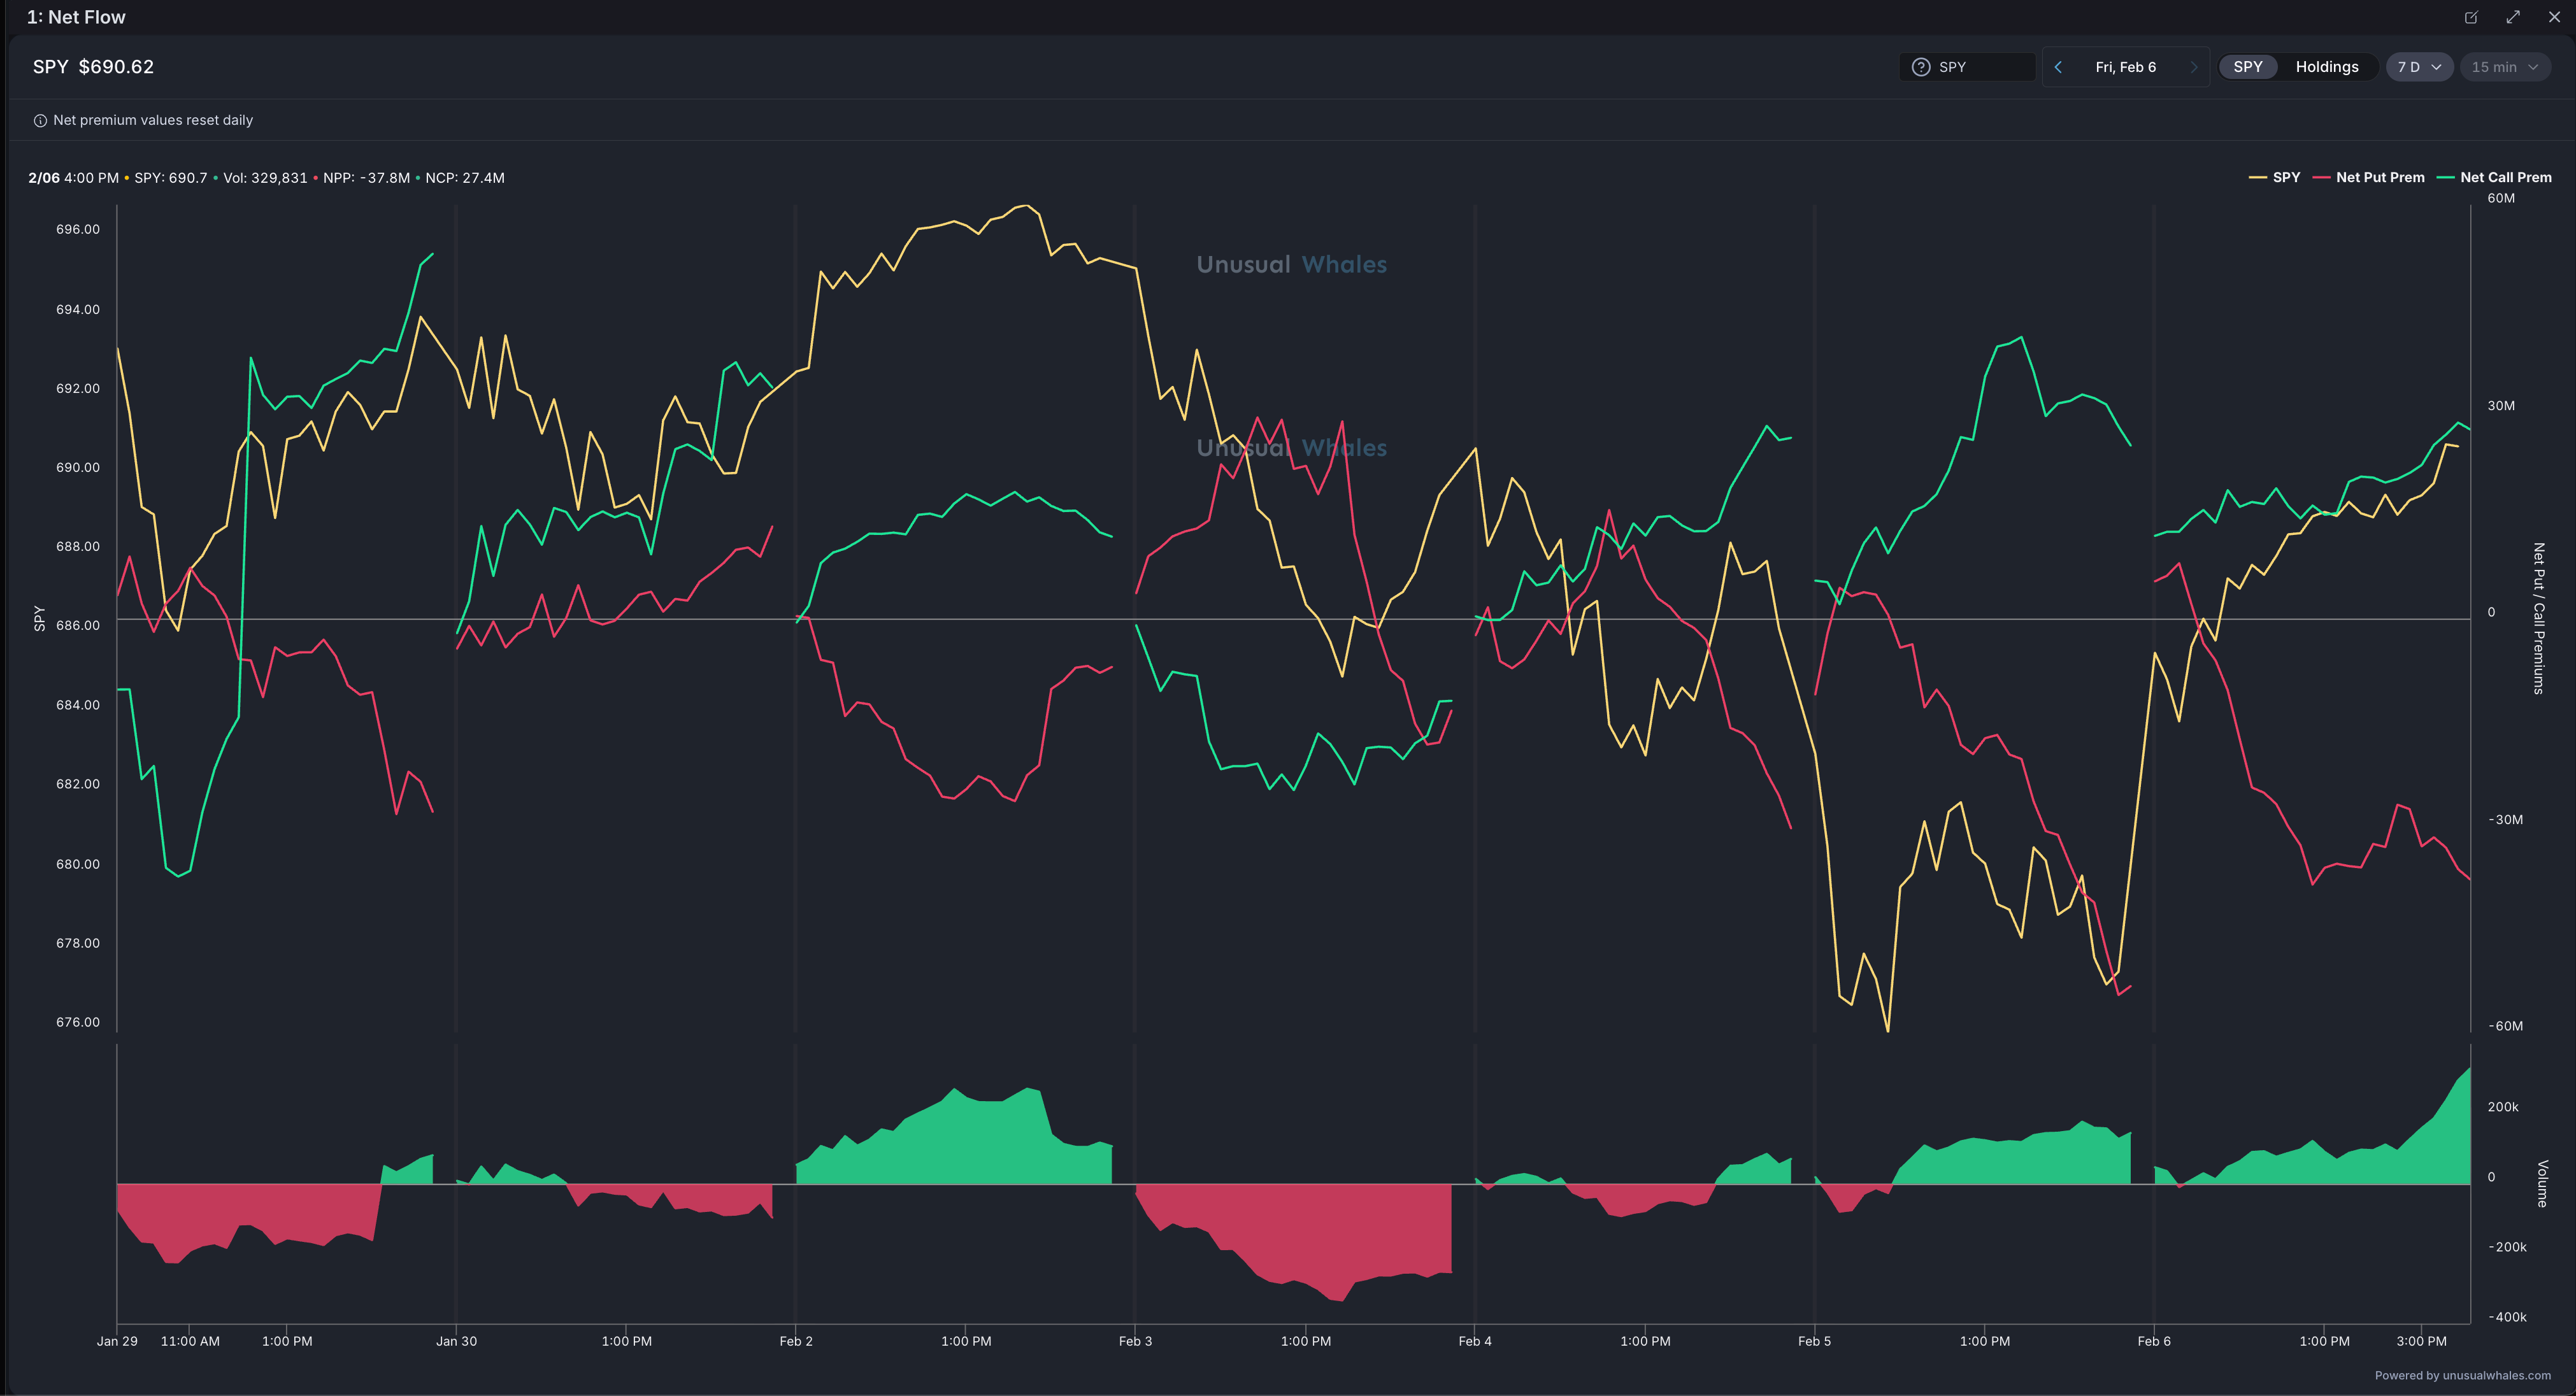Click the help question-mark icon beside SPY

1920,67
